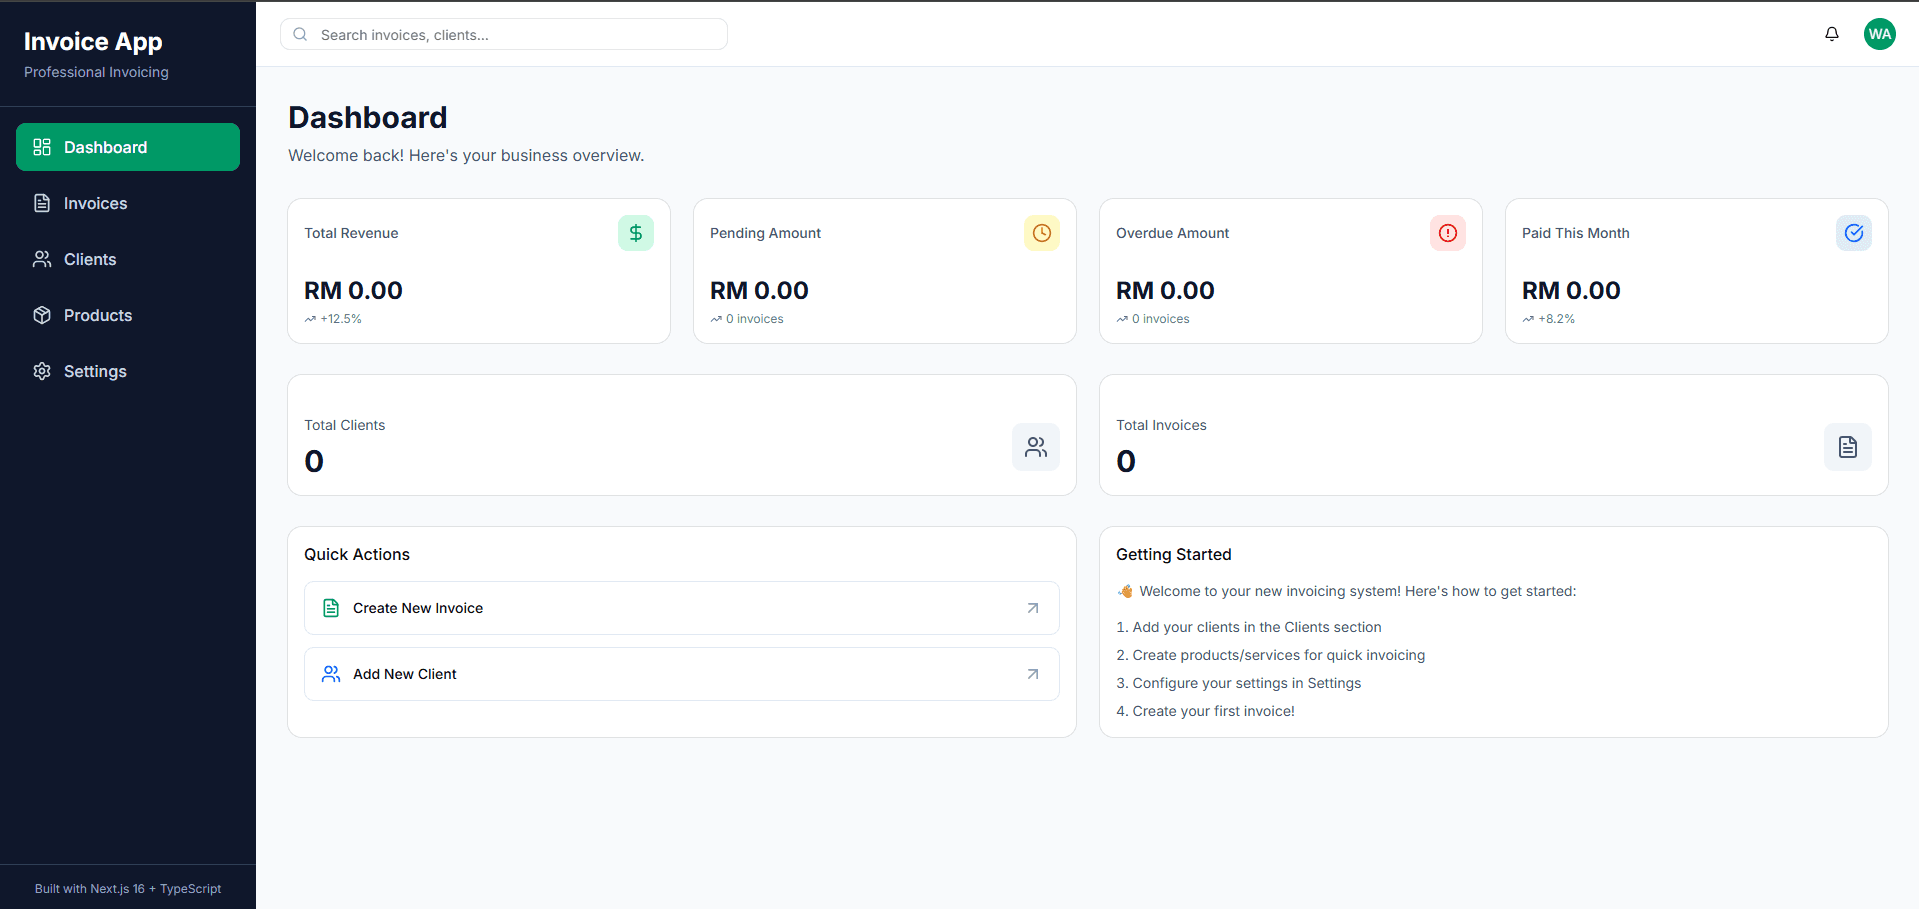Click the Create New Invoice quick action
This screenshot has height=909, width=1919.
coord(681,607)
